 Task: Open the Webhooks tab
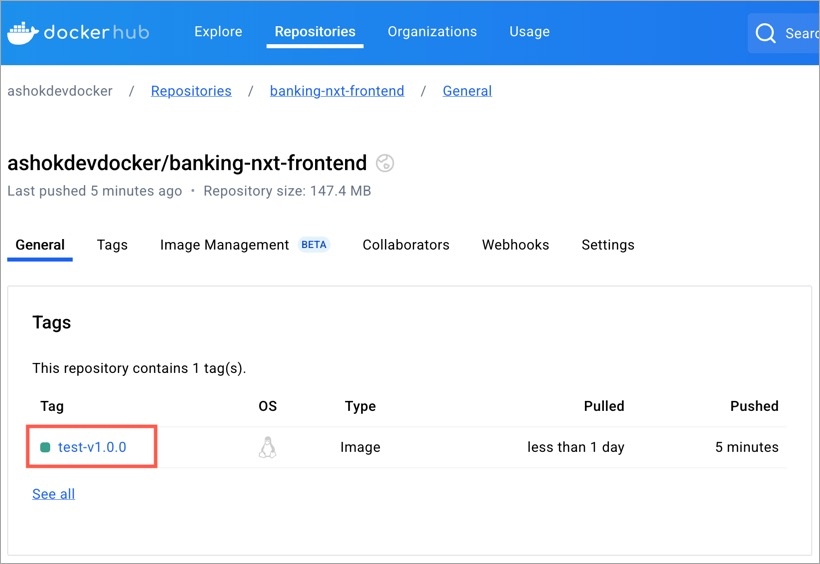pos(515,245)
